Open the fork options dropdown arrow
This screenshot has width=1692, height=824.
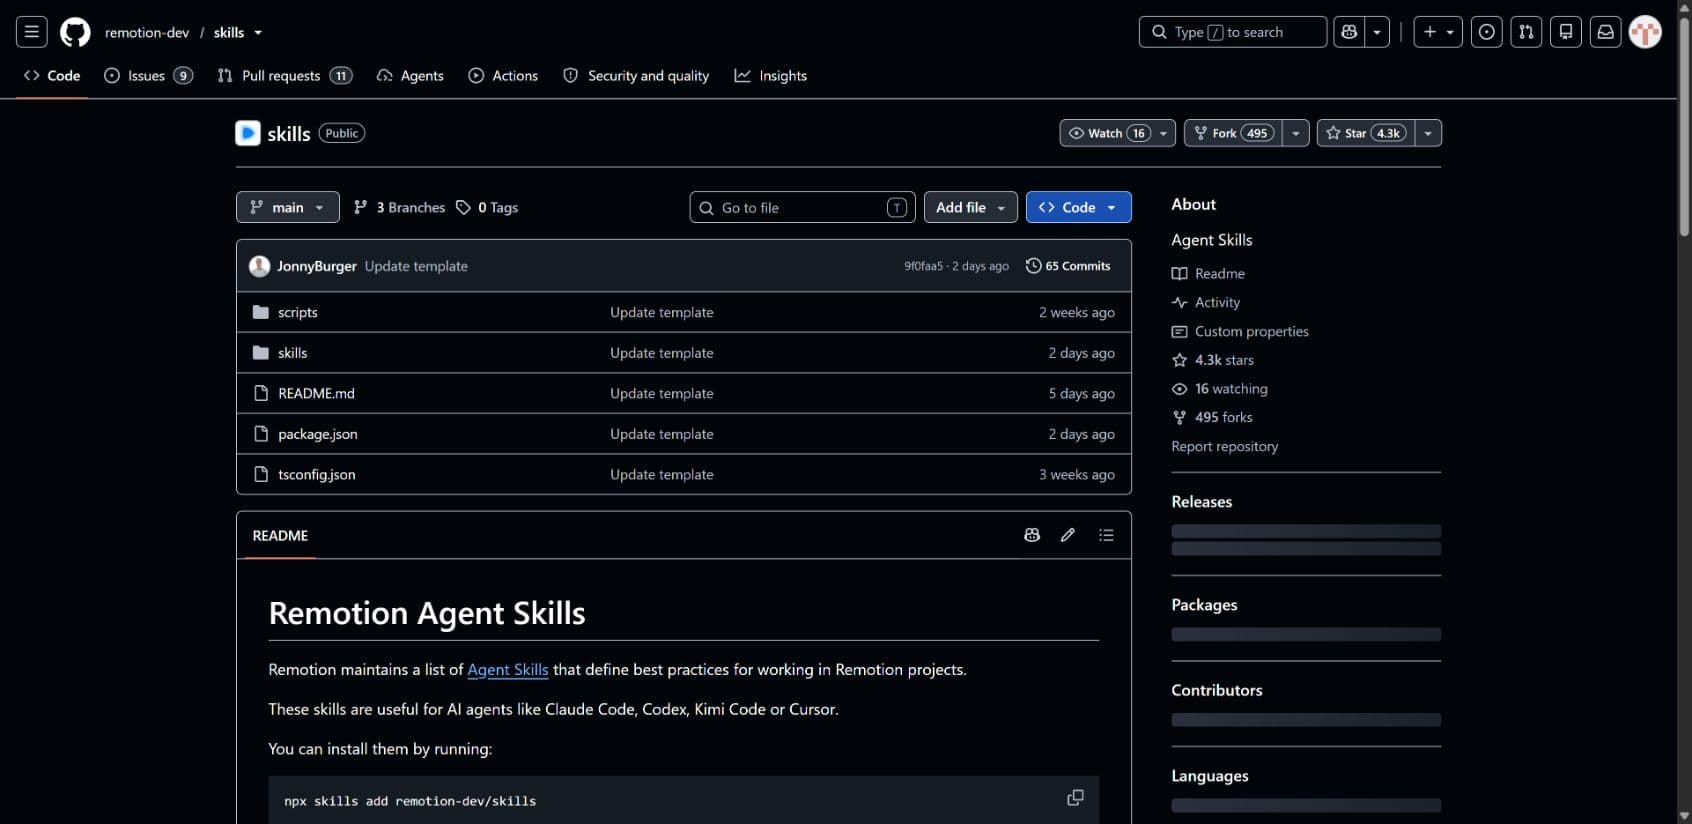click(x=1296, y=133)
